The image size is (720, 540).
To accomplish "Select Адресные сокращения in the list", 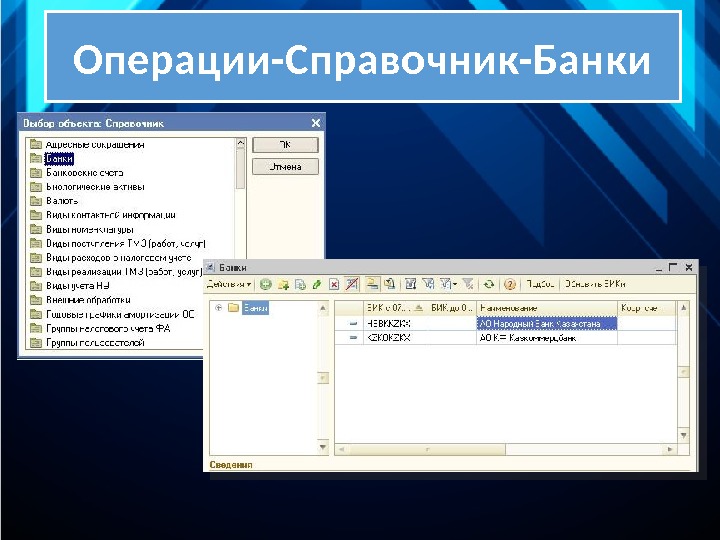I will [95, 145].
